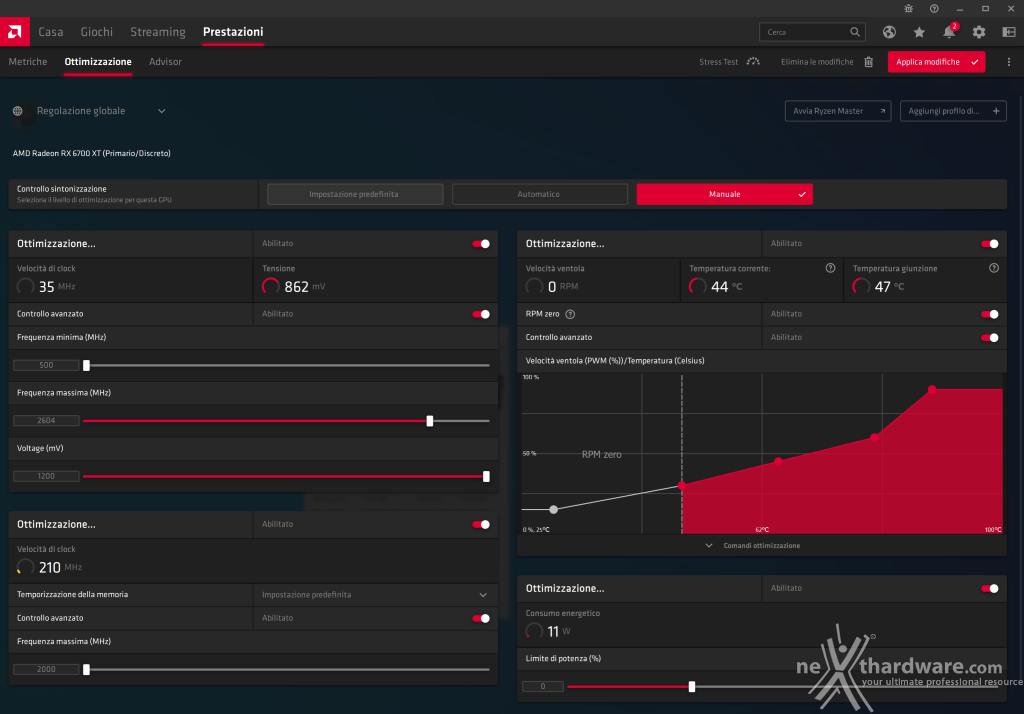
Task: Open the web browser globe icon
Action: pos(889,32)
